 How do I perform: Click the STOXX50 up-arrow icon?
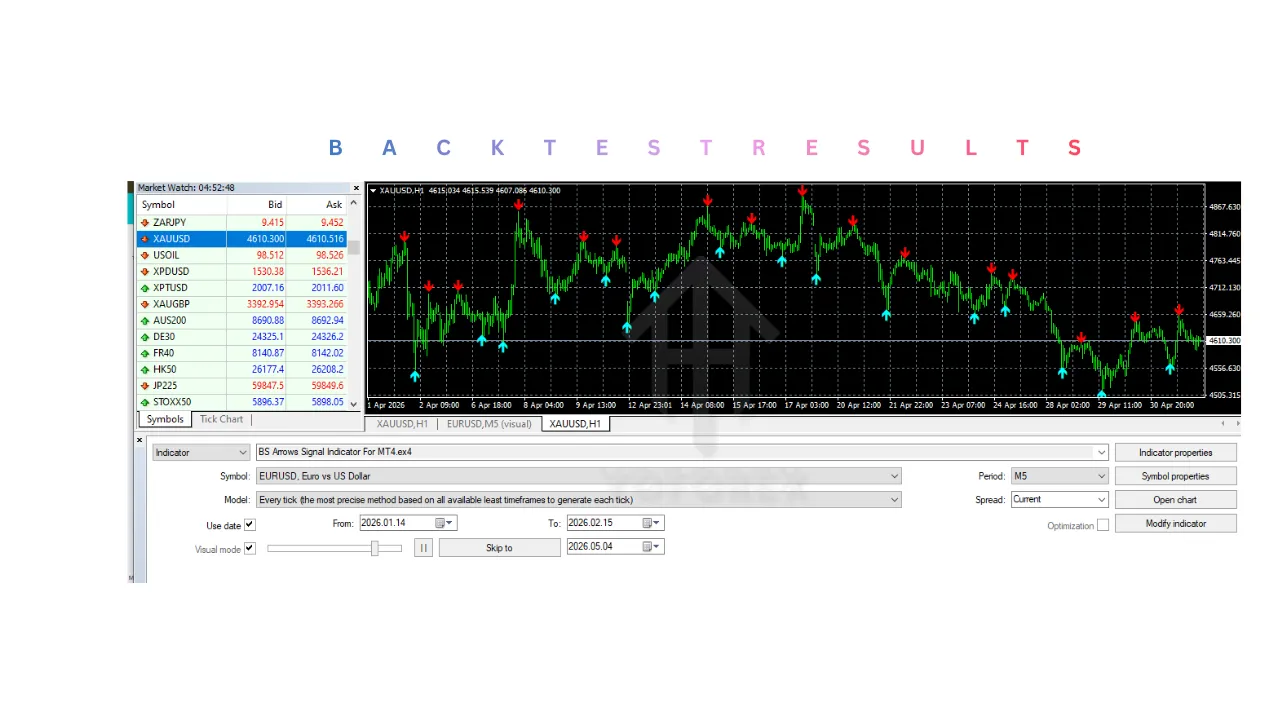click(x=145, y=402)
